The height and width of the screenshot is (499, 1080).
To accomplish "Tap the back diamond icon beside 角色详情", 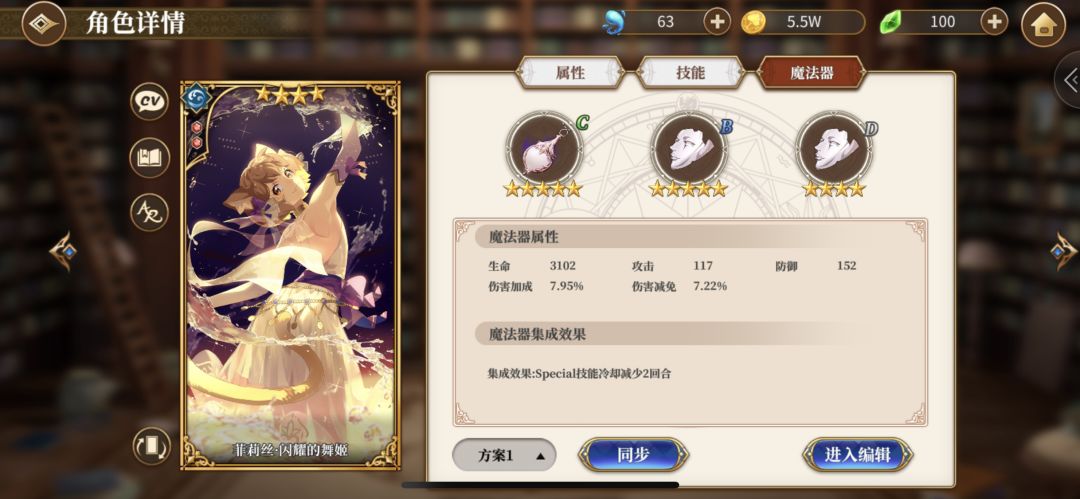I will 44,23.
